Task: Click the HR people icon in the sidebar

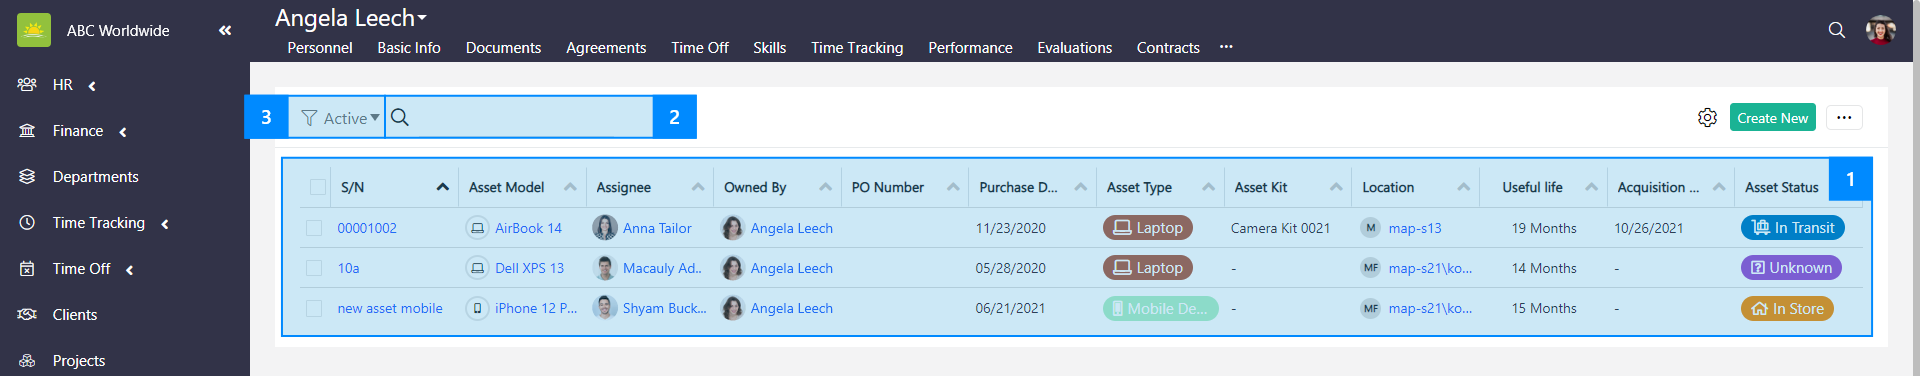Action: pyautogui.click(x=27, y=85)
